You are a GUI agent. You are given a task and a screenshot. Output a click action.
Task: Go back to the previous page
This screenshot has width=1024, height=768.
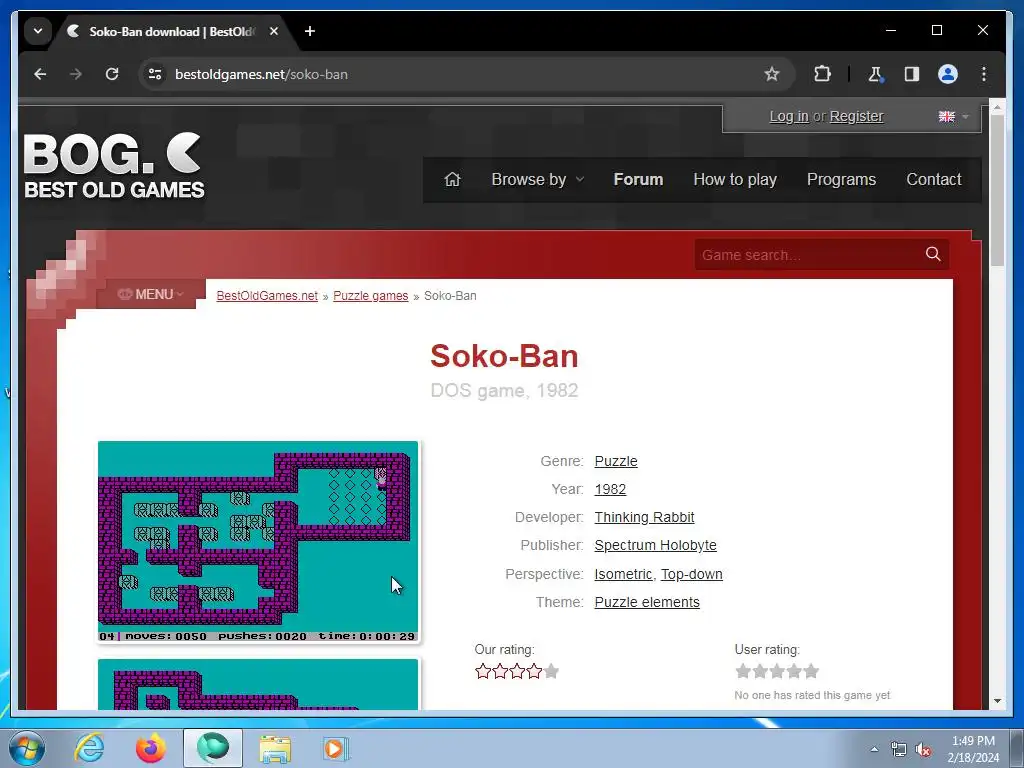[x=40, y=74]
